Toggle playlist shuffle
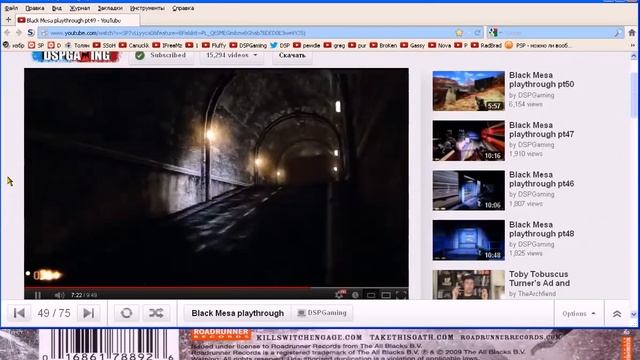 point(156,313)
